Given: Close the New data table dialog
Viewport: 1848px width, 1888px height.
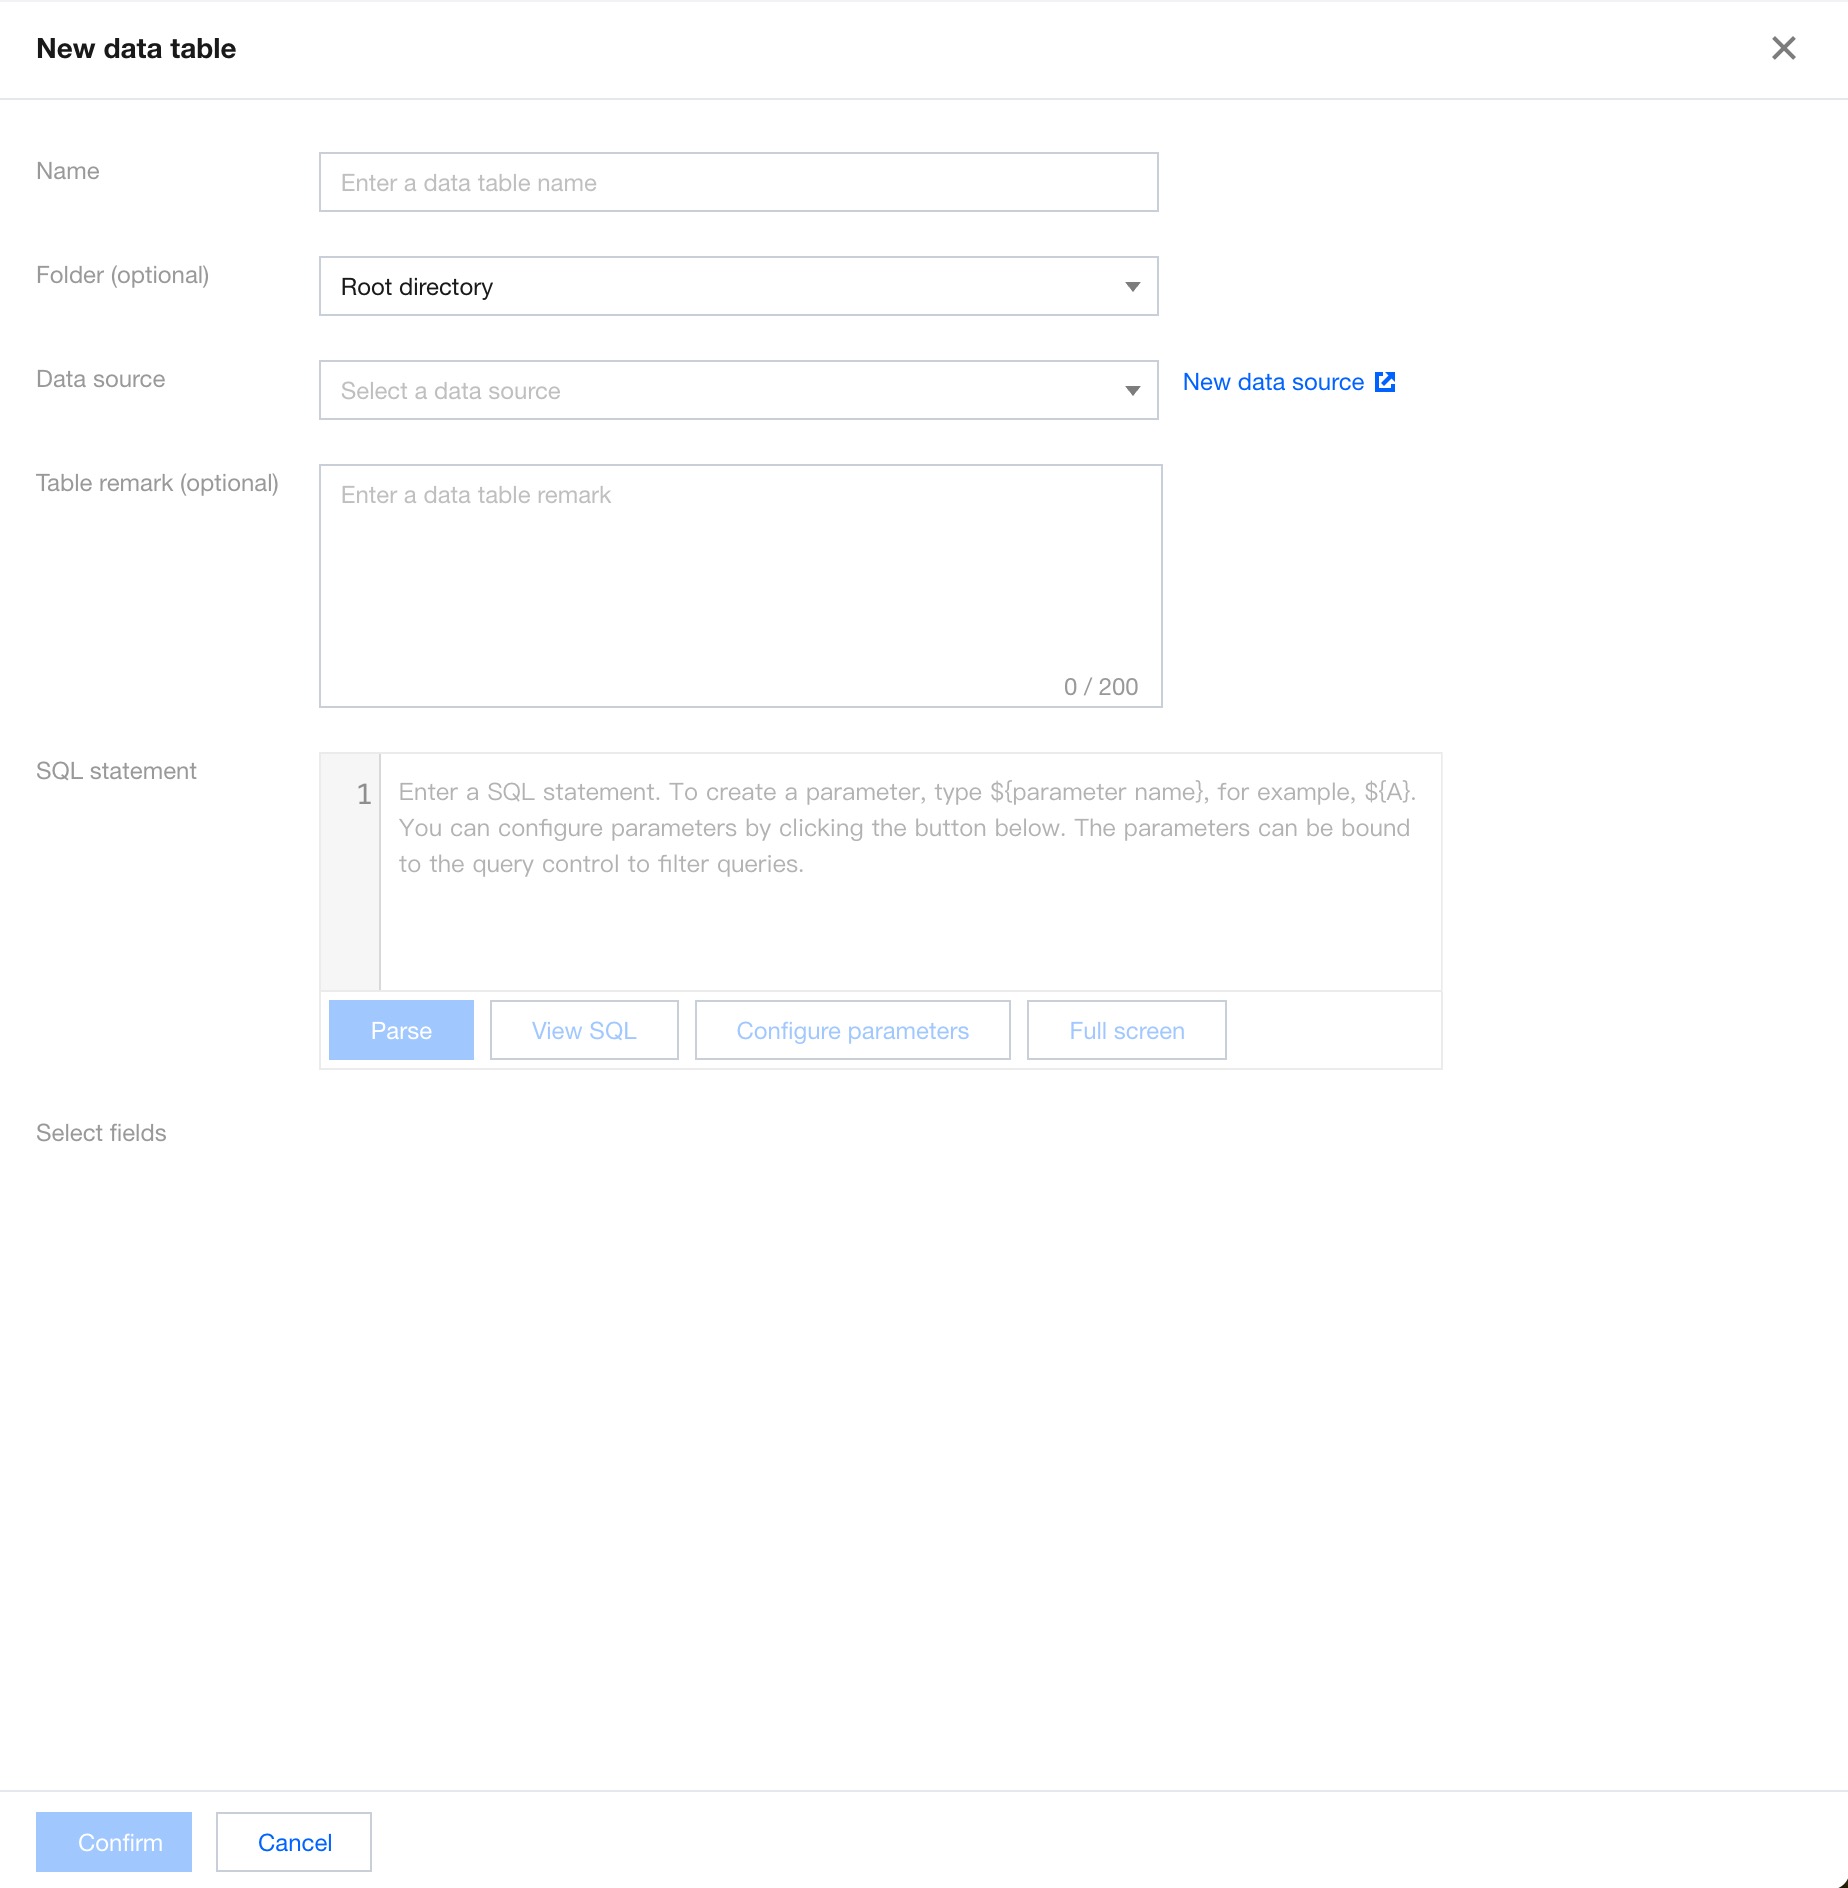Looking at the screenshot, I should (x=1783, y=48).
